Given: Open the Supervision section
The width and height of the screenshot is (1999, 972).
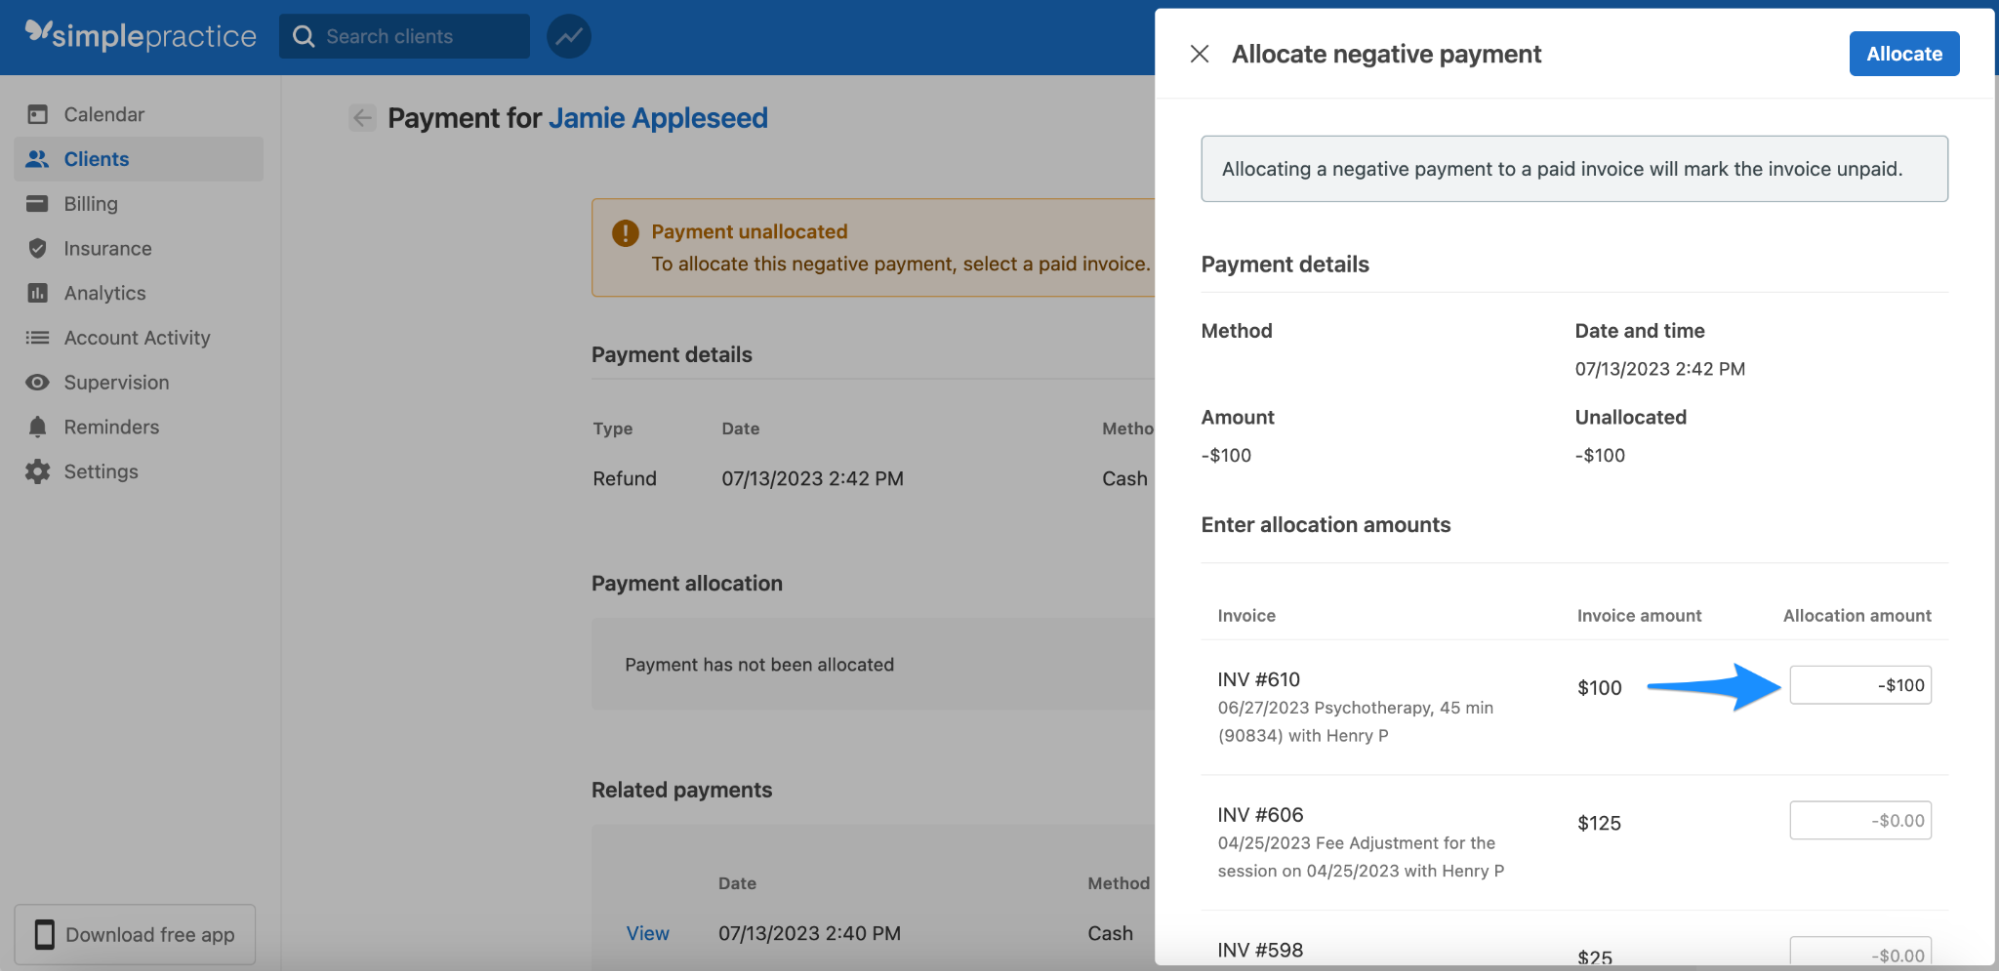Looking at the screenshot, I should click(116, 382).
